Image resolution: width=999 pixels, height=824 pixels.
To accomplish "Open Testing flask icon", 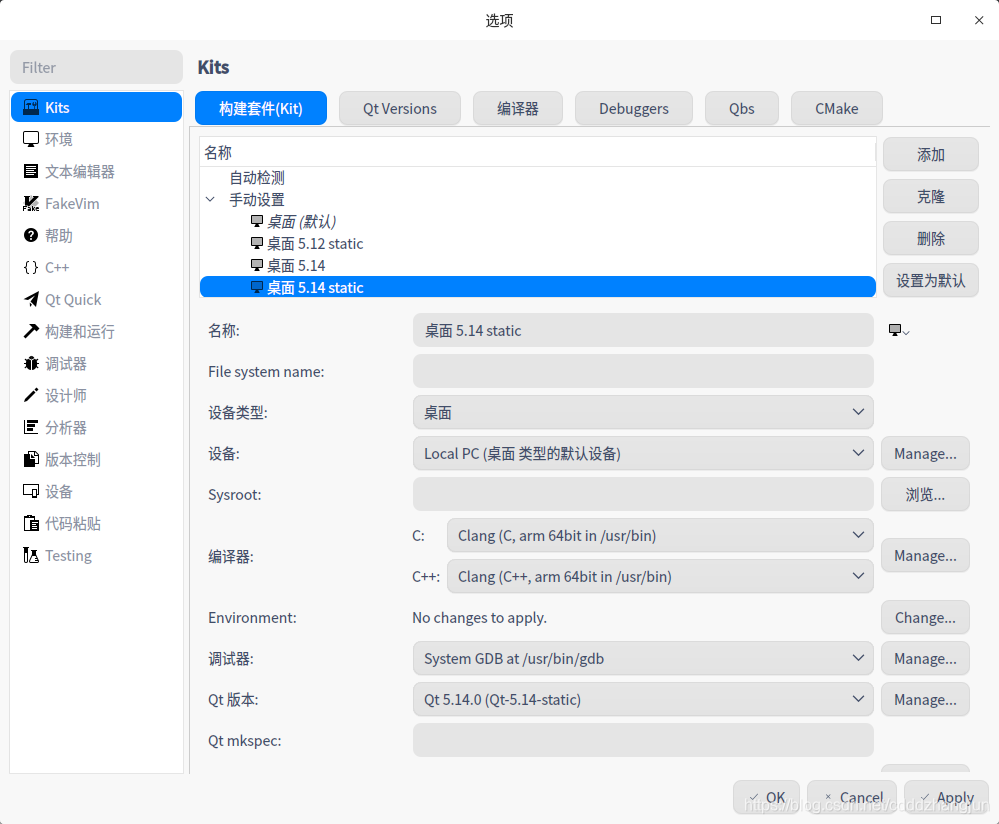I will tap(31, 555).
